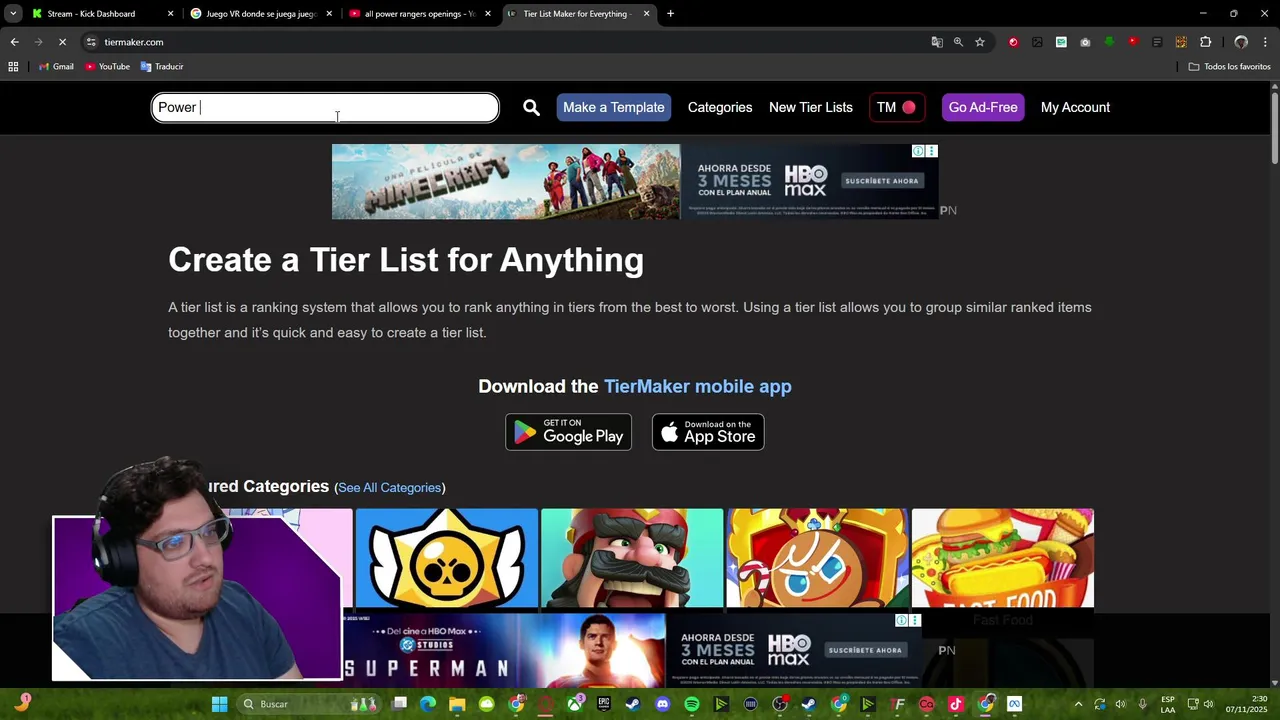The height and width of the screenshot is (720, 1280).
Task: Open the Windows Start button
Action: (219, 704)
